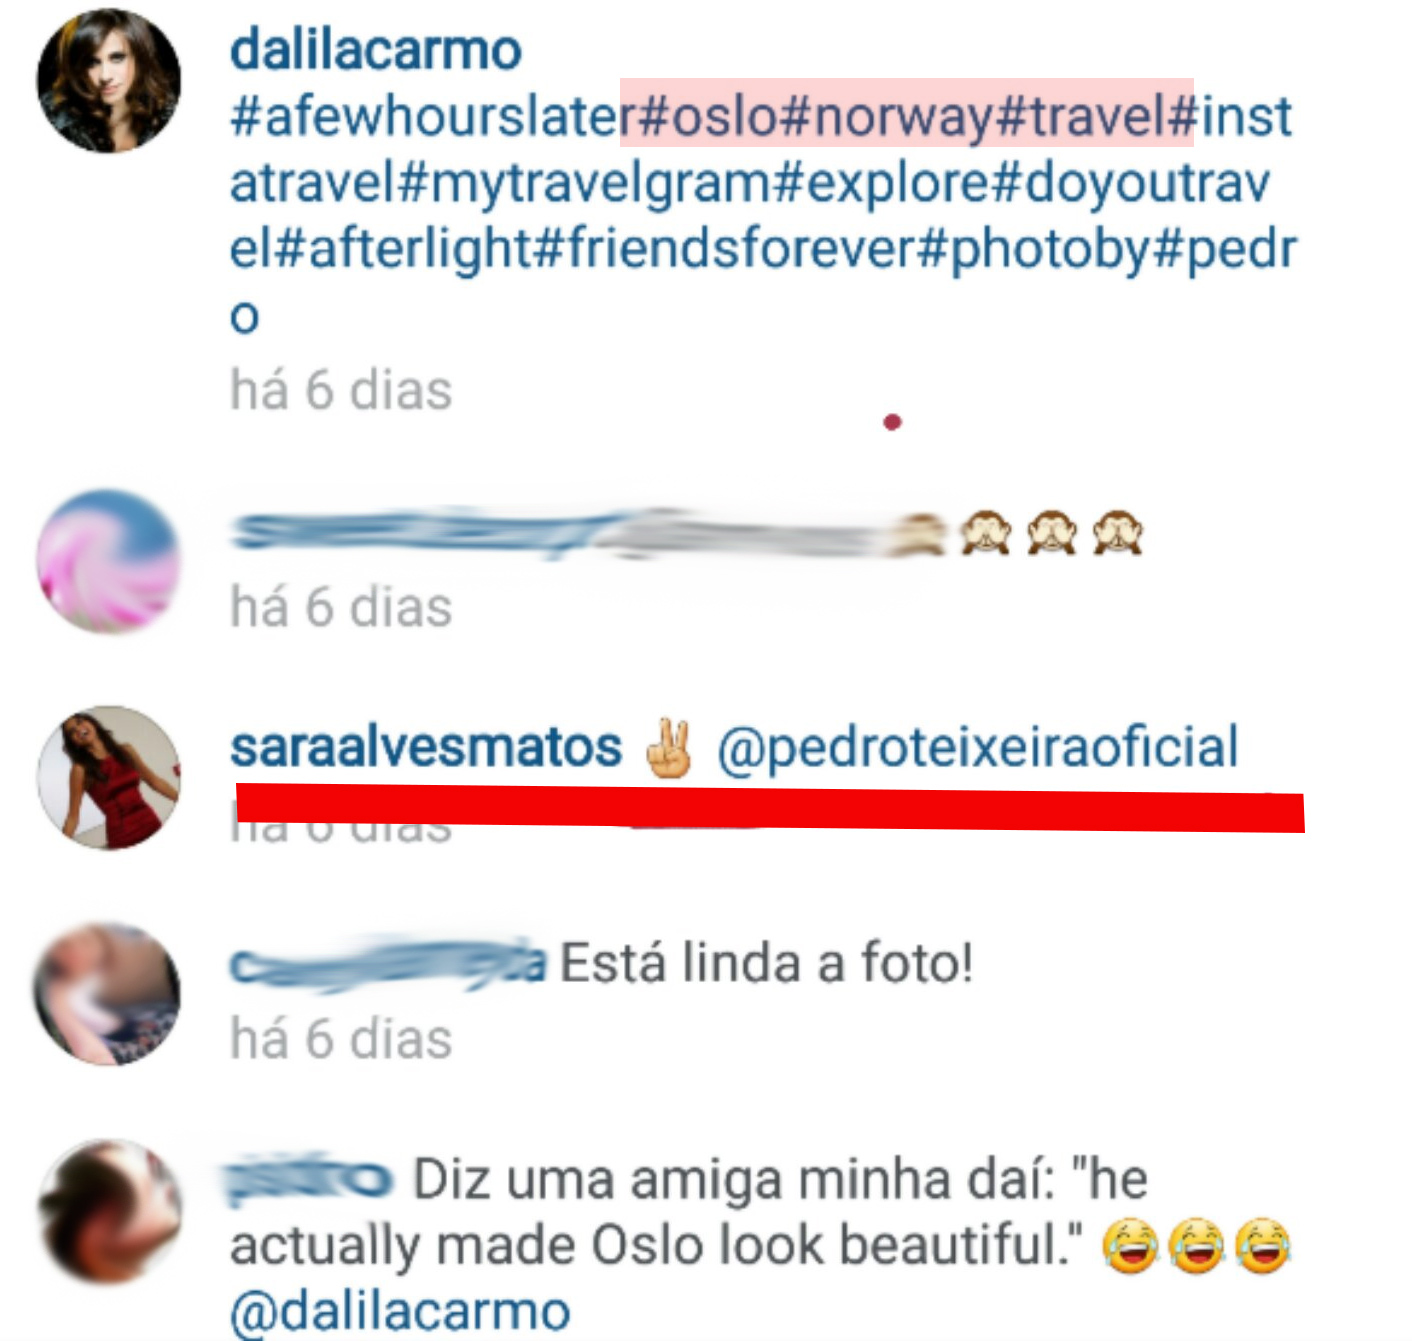Open dalilacarmo profile picture
Screen dimensions: 1412x1341
(109, 81)
